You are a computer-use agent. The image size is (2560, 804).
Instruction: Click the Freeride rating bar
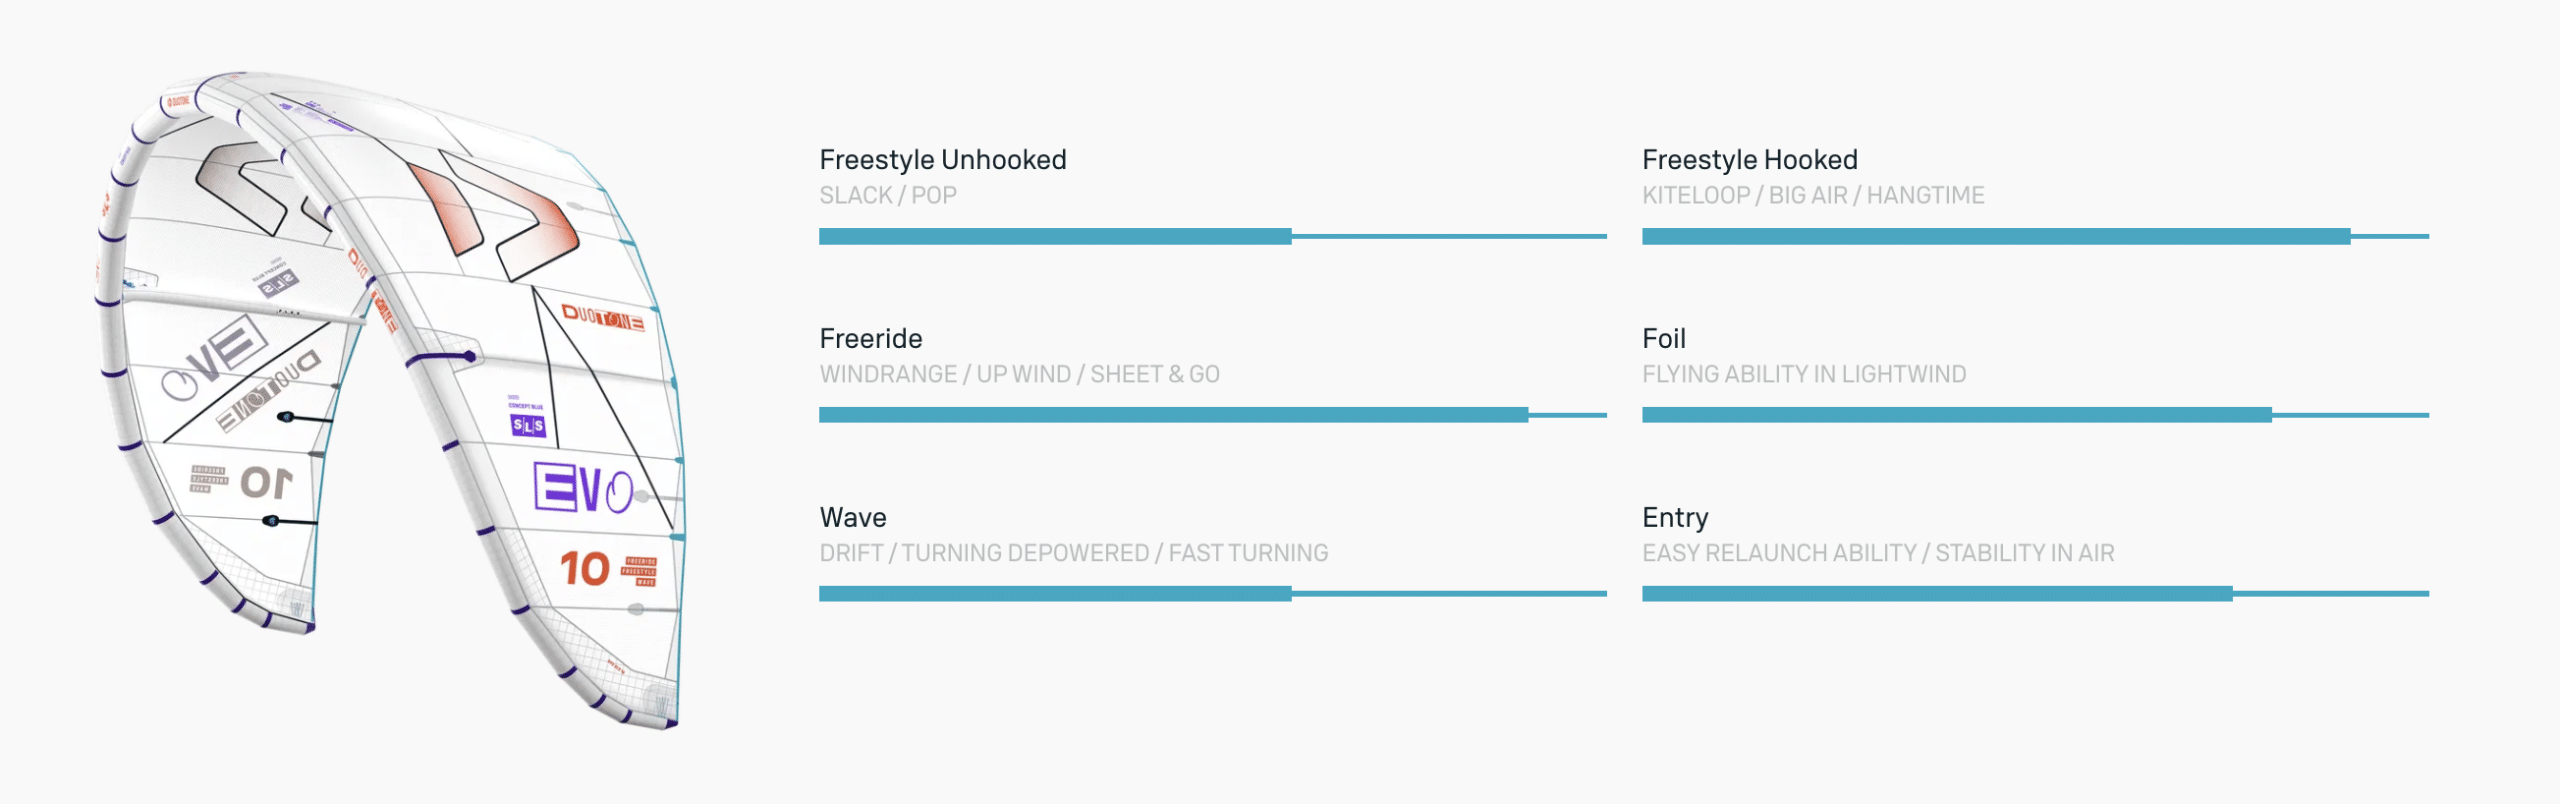[x=1212, y=415]
